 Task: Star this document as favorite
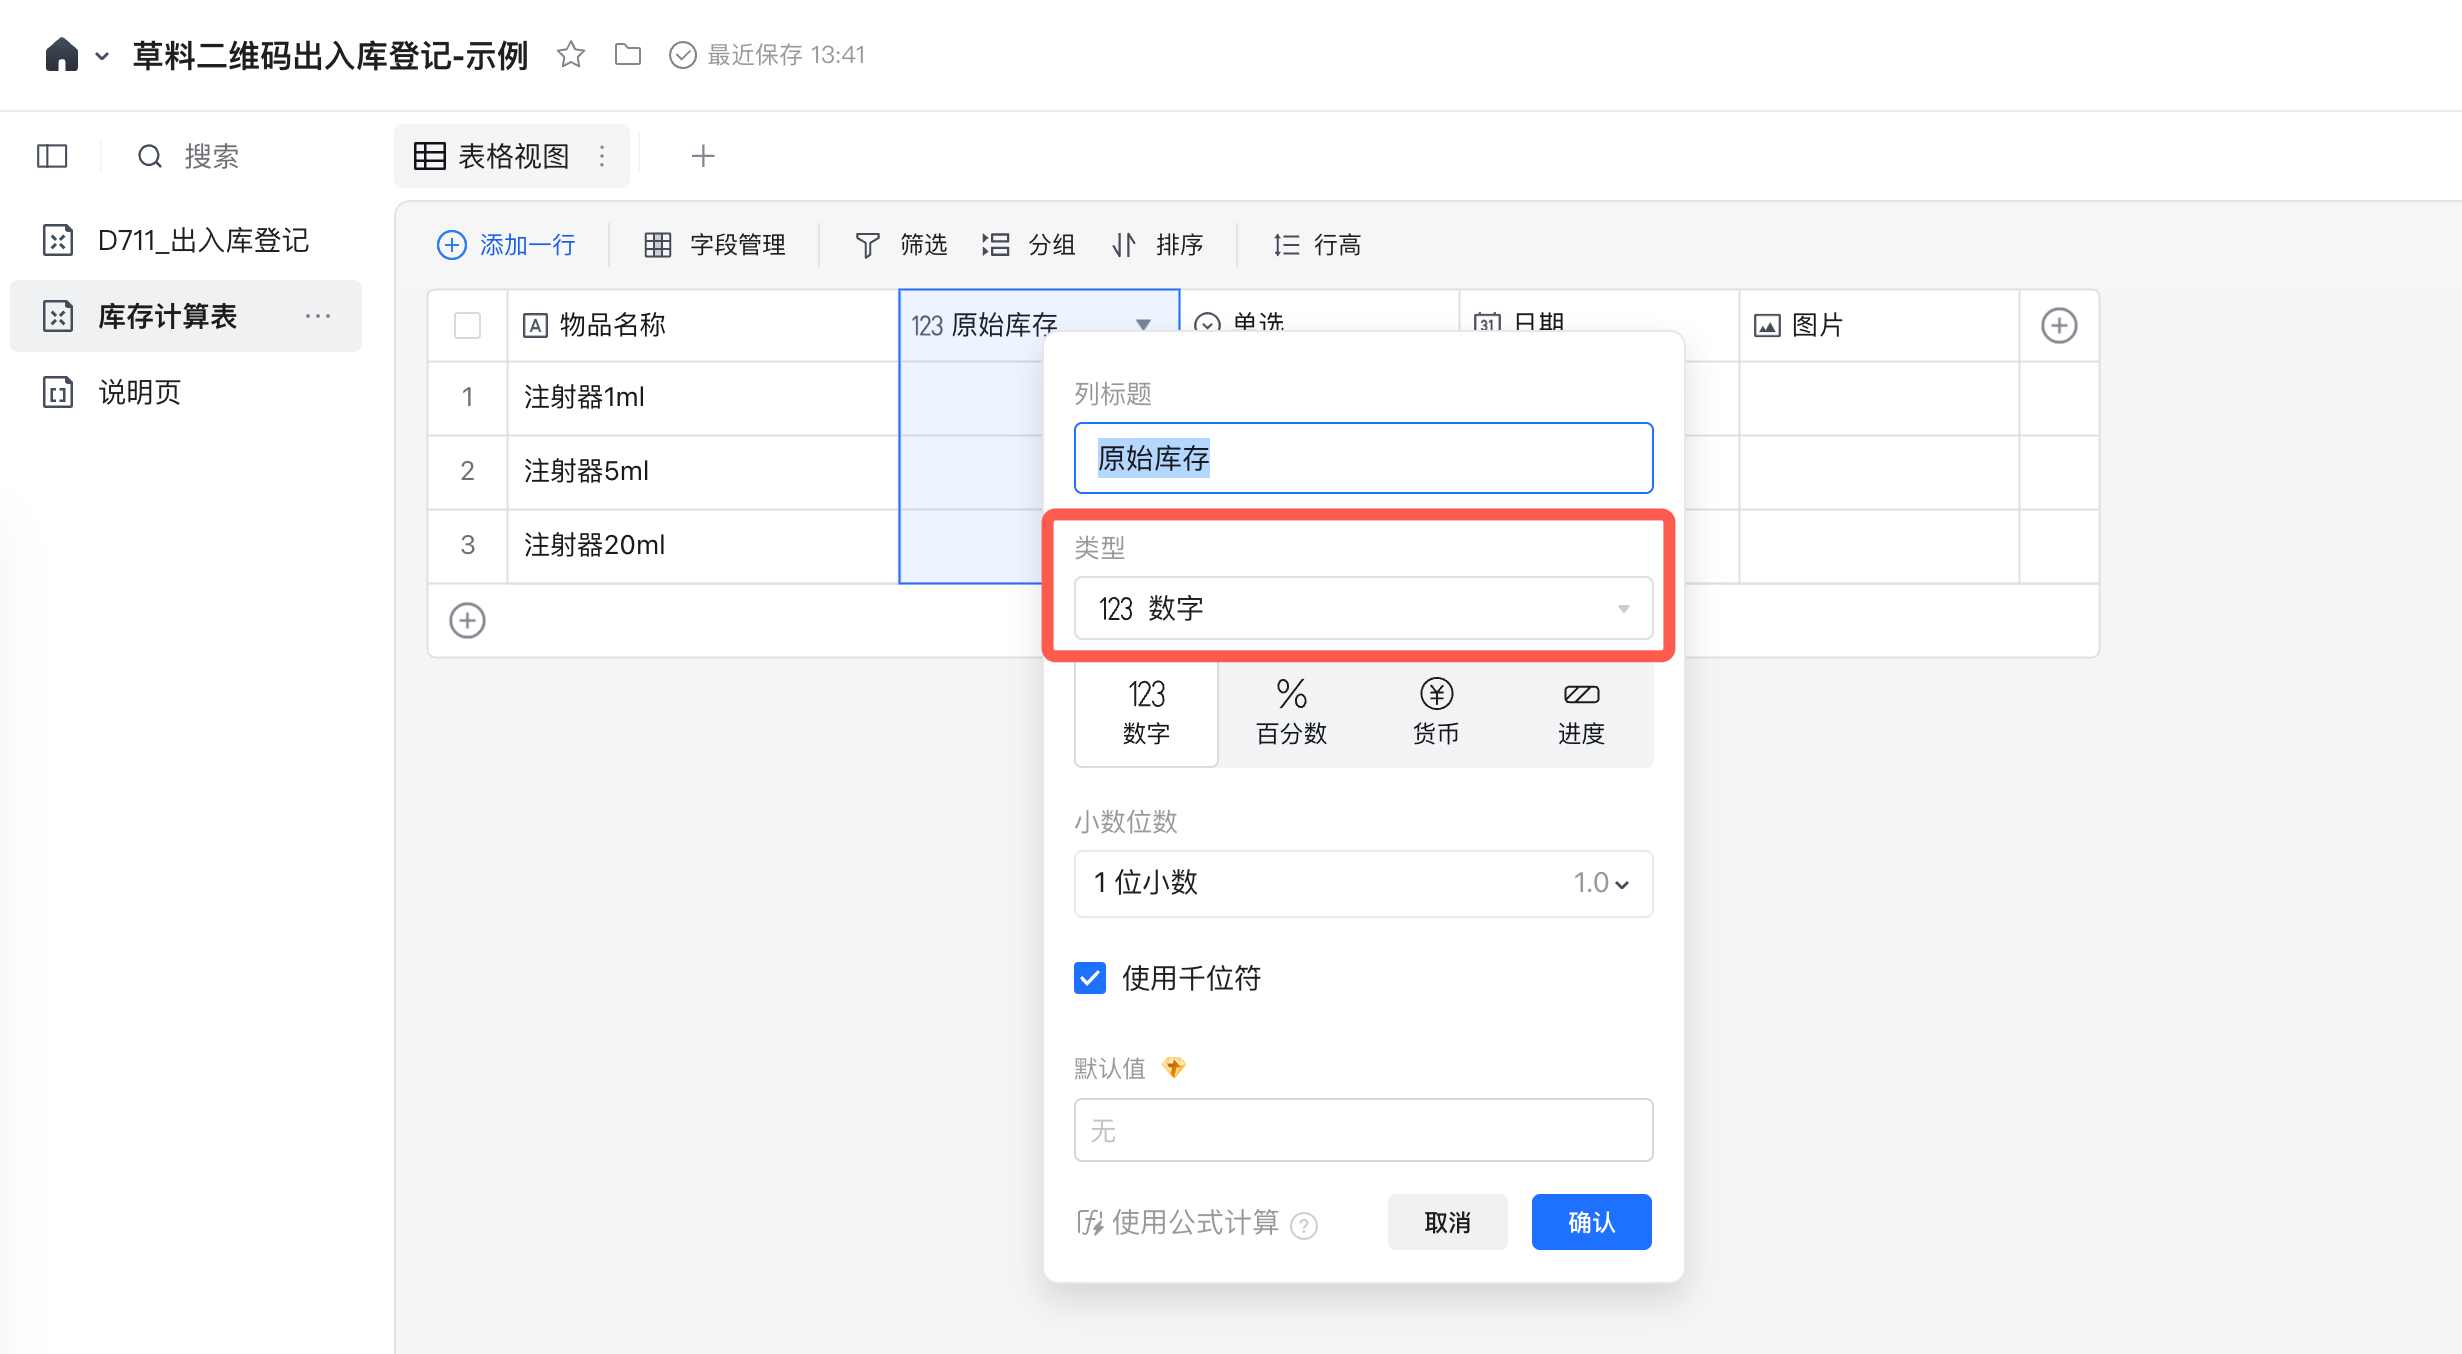coord(571,54)
